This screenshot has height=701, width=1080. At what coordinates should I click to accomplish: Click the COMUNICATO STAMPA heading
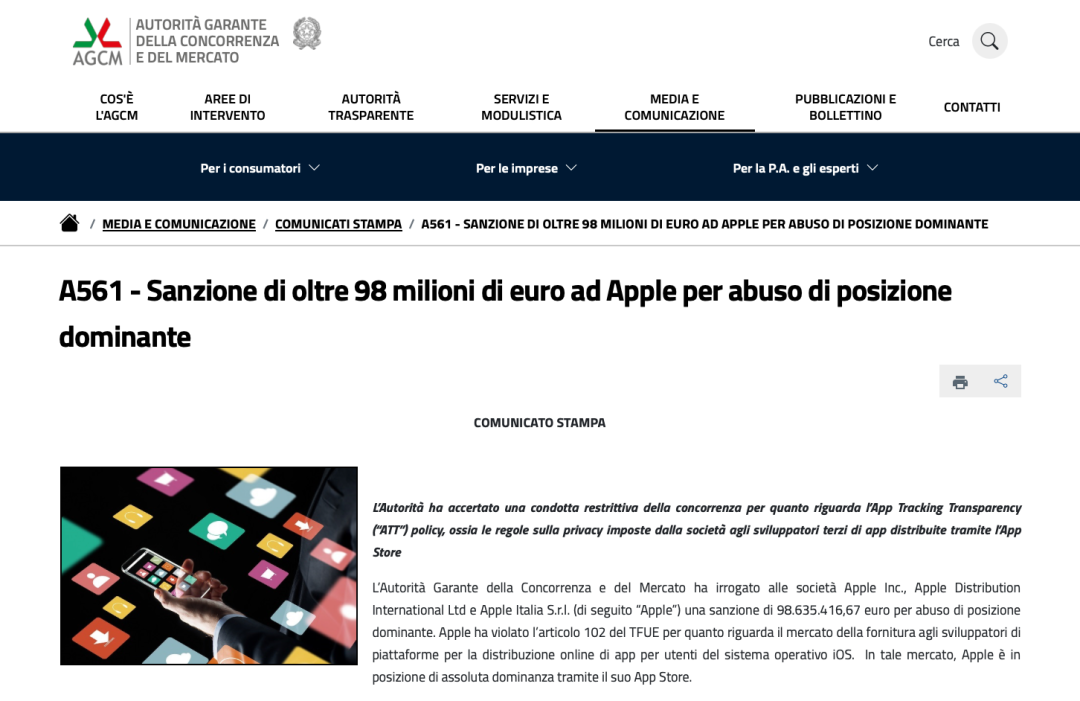[x=539, y=423]
